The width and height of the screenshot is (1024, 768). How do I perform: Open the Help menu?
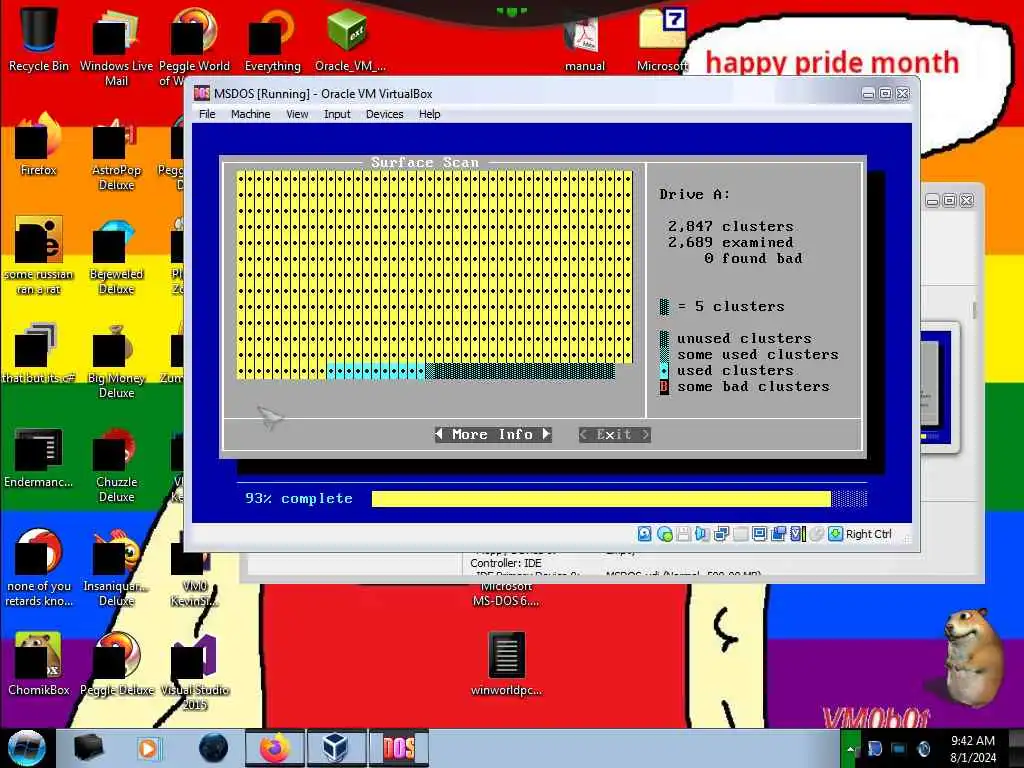coord(429,114)
